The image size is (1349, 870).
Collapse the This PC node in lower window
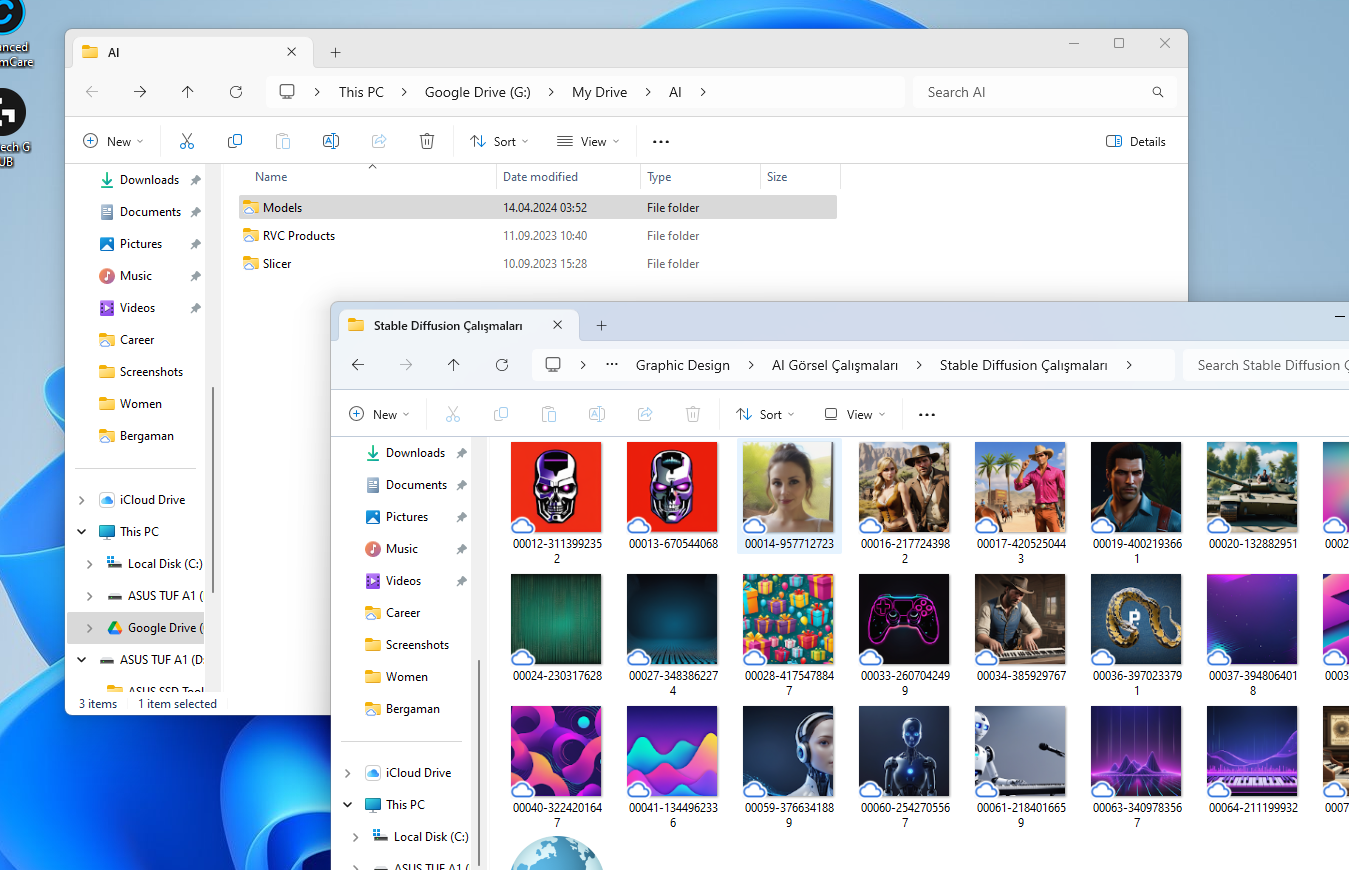point(348,805)
